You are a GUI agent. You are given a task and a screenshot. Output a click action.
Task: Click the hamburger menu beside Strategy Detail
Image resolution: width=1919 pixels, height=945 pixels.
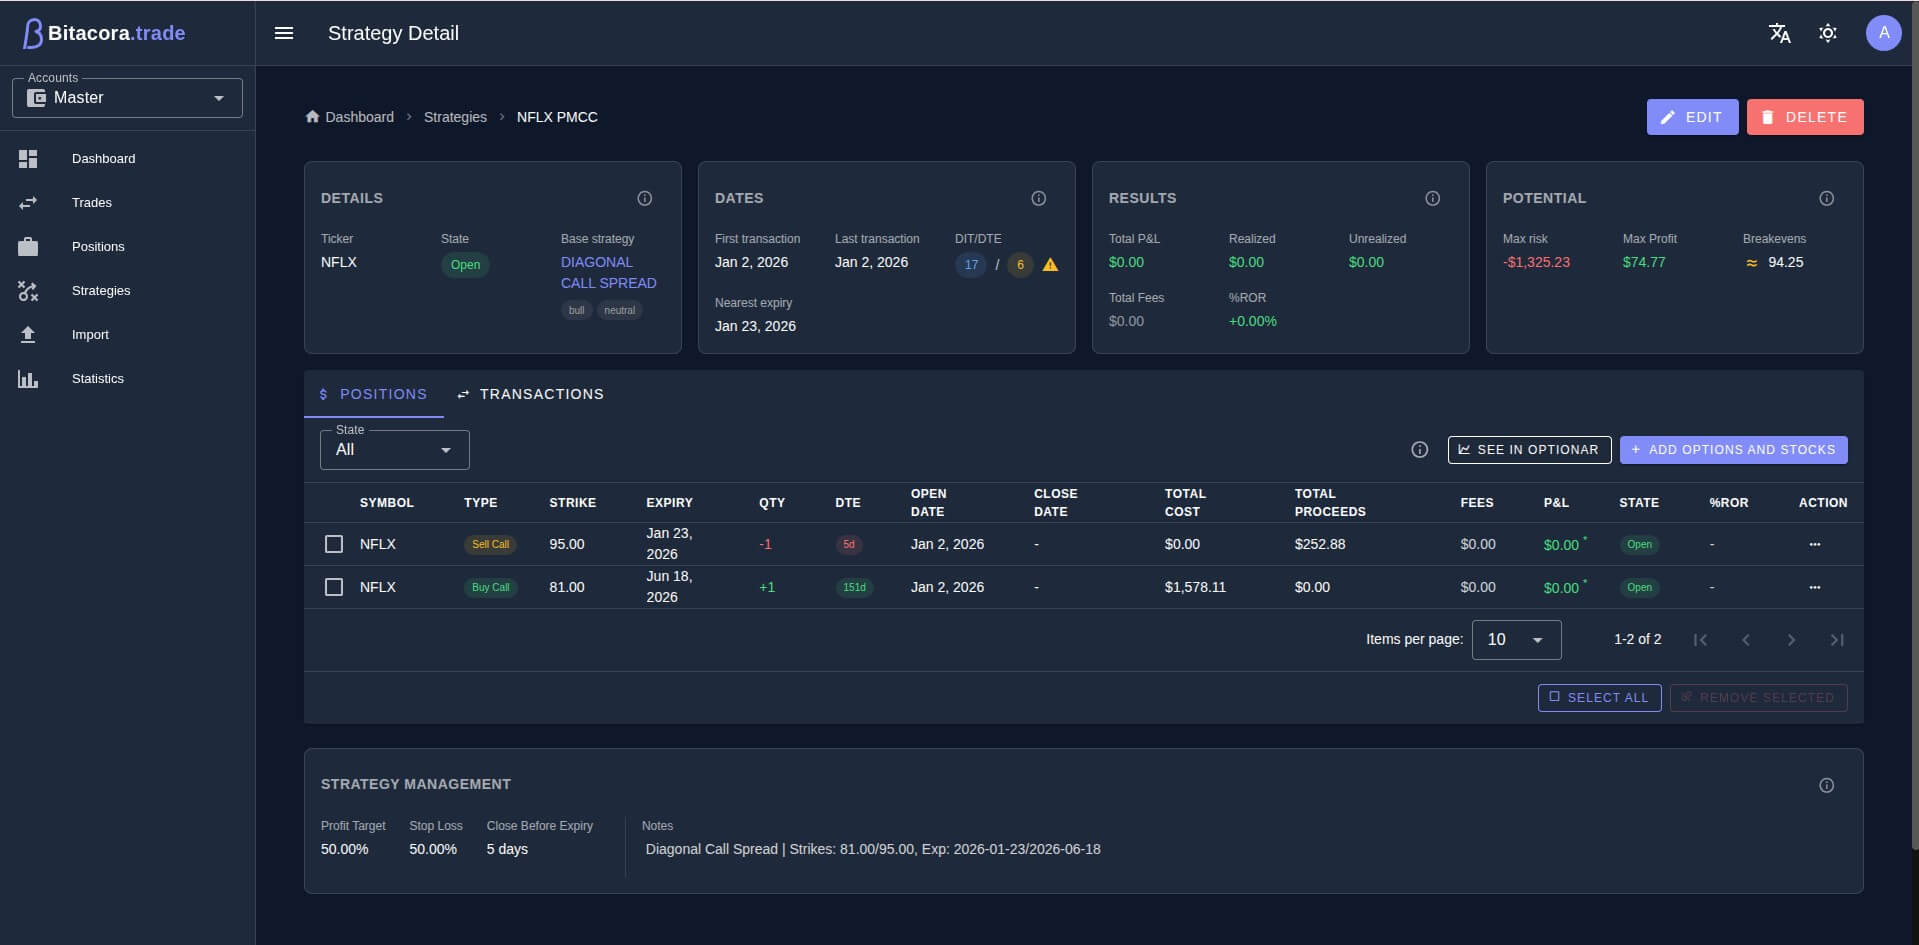tap(284, 32)
